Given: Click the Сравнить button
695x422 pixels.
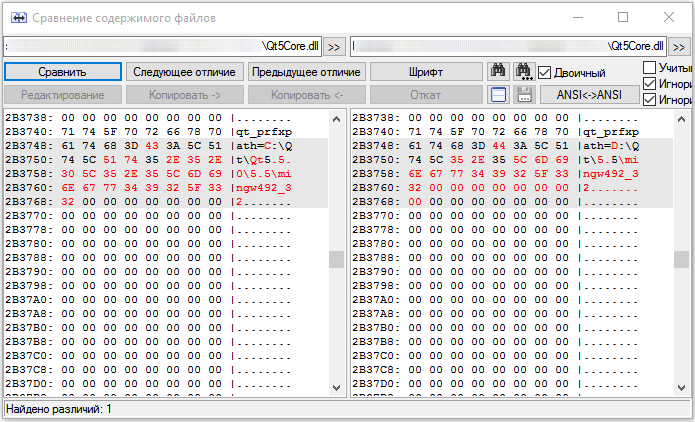Looking at the screenshot, I should click(x=62, y=72).
